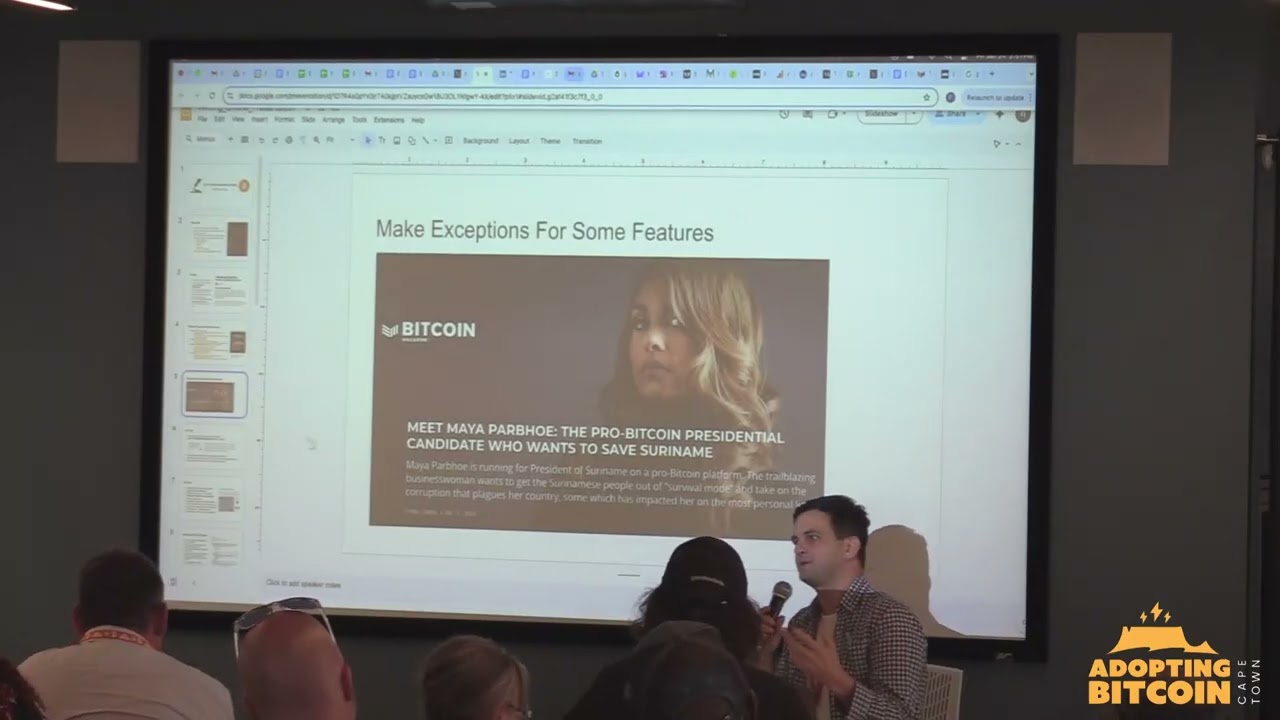Select slide 6 thumbnail in filmstrip
The height and width of the screenshot is (720, 1280).
[x=213, y=447]
